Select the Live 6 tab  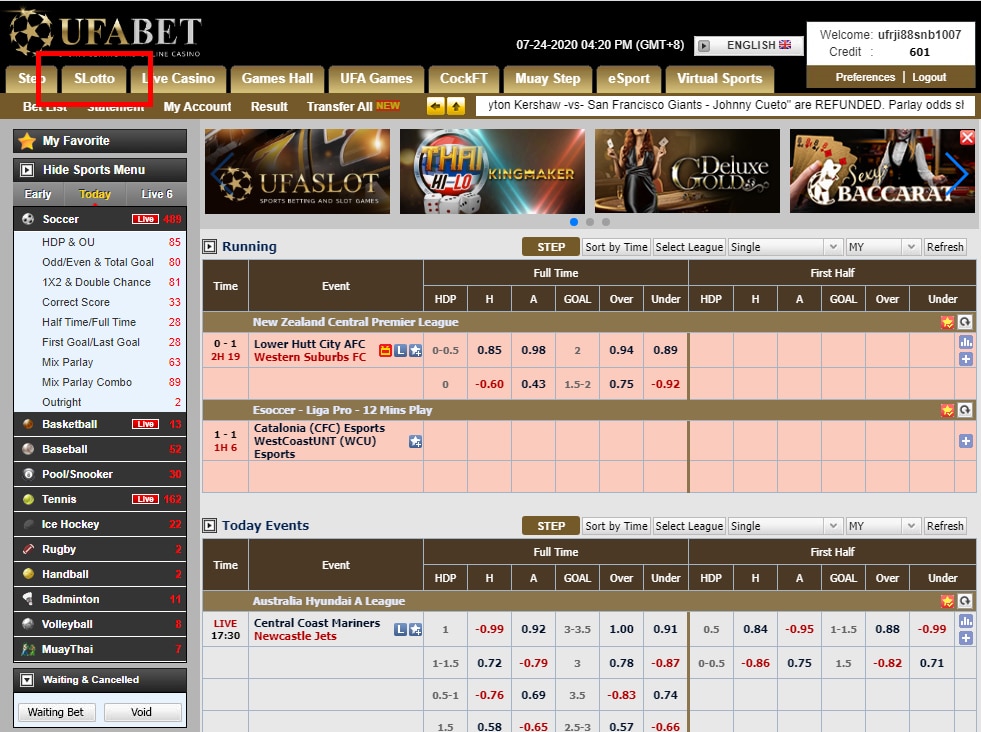[156, 194]
